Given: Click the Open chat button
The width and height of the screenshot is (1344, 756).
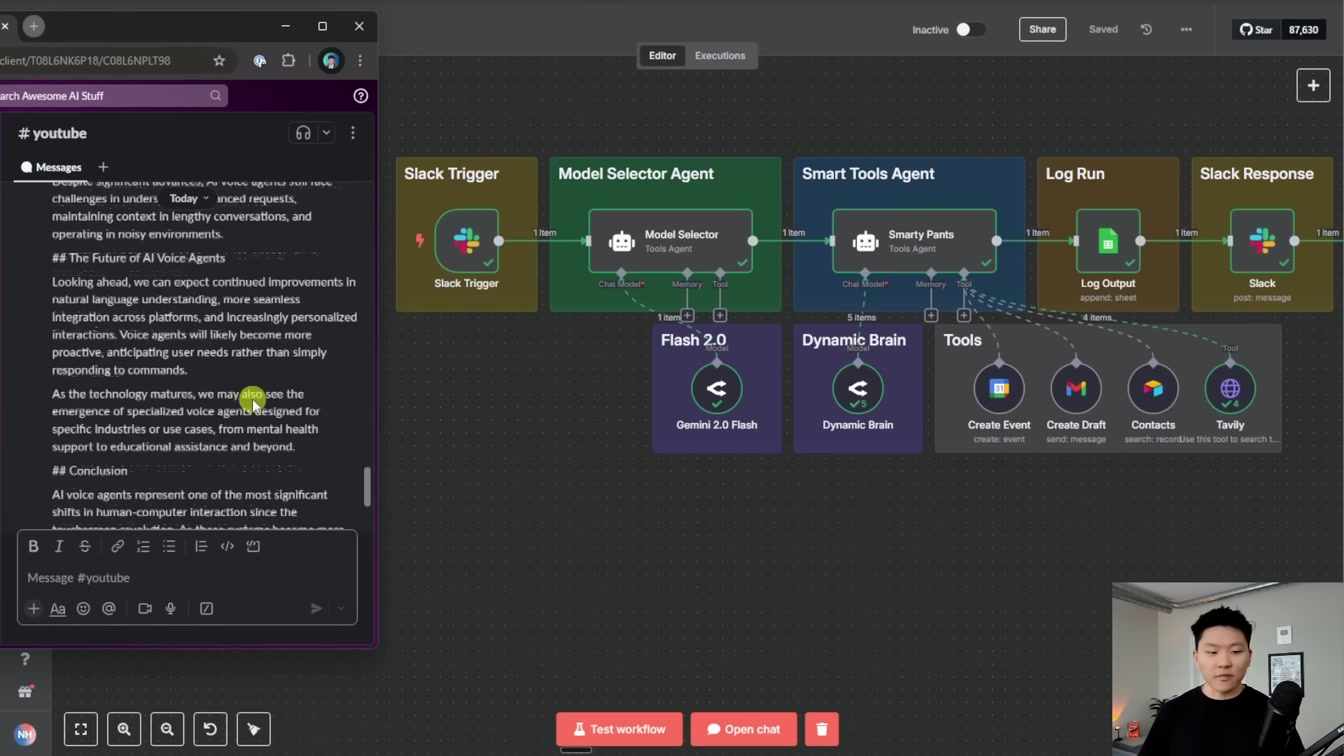Looking at the screenshot, I should point(744,729).
